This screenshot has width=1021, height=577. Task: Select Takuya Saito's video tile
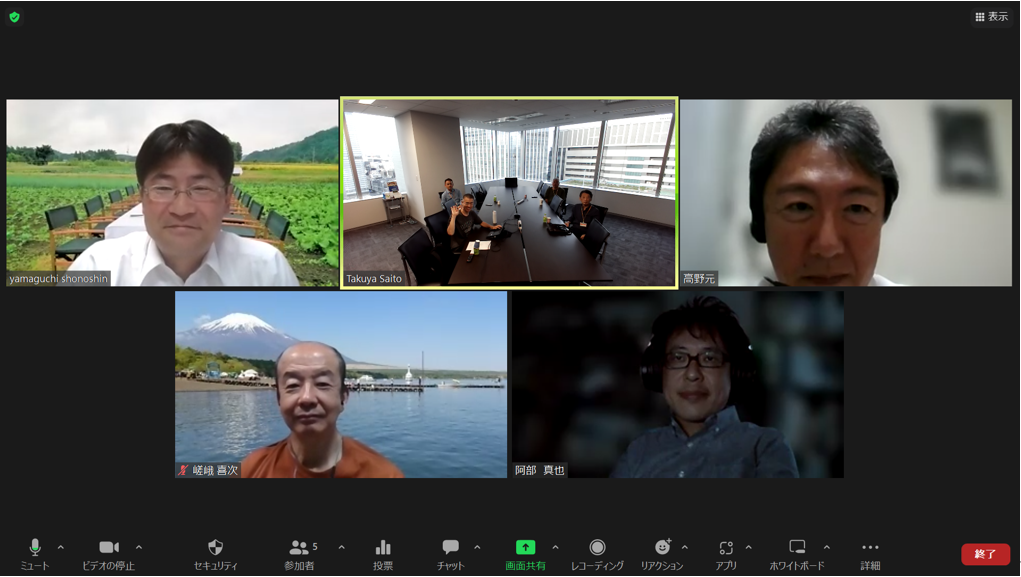509,192
